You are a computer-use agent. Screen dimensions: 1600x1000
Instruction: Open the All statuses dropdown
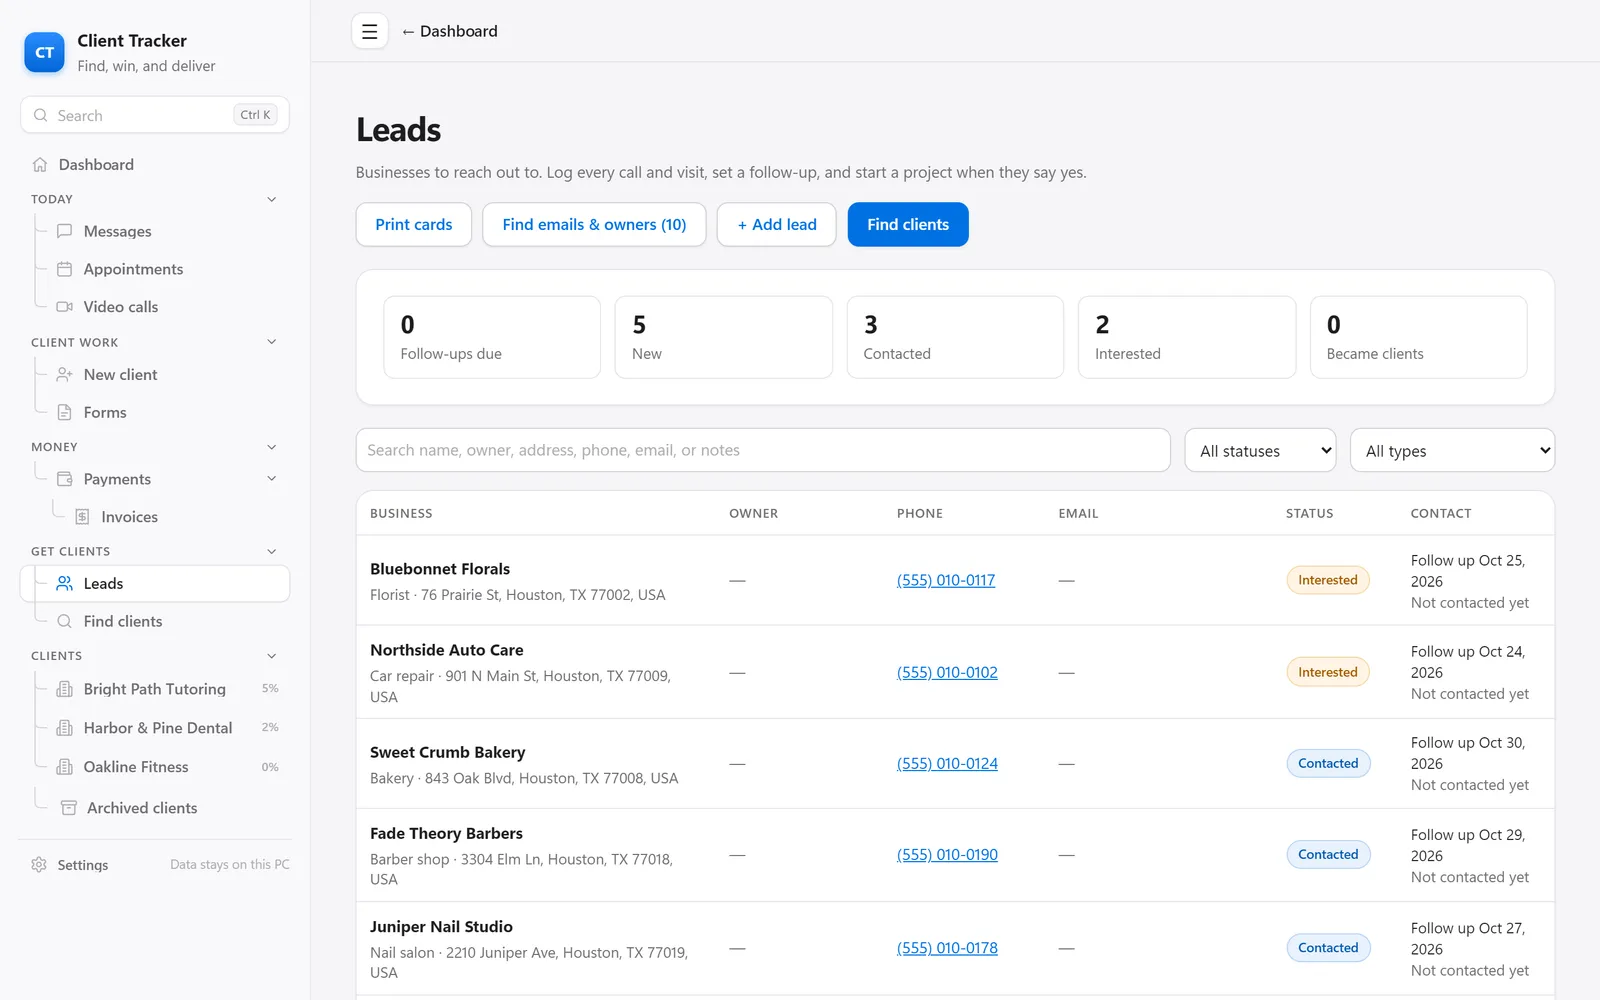coord(1260,451)
